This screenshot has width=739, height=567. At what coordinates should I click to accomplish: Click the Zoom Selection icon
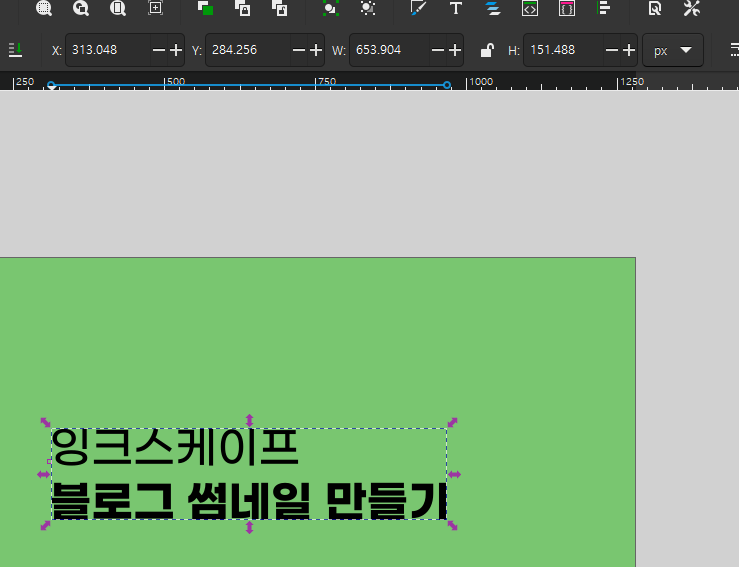click(x=44, y=8)
